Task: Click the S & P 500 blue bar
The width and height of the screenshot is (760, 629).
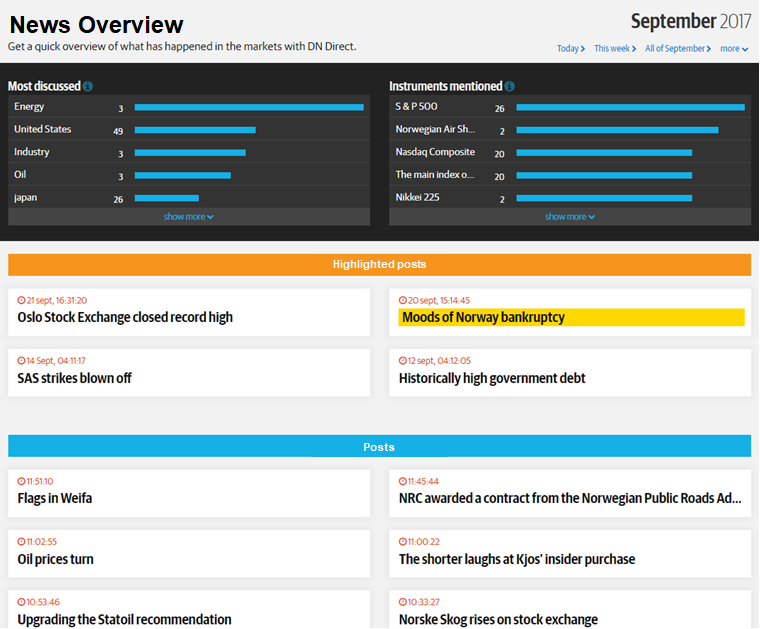Action: [x=631, y=107]
